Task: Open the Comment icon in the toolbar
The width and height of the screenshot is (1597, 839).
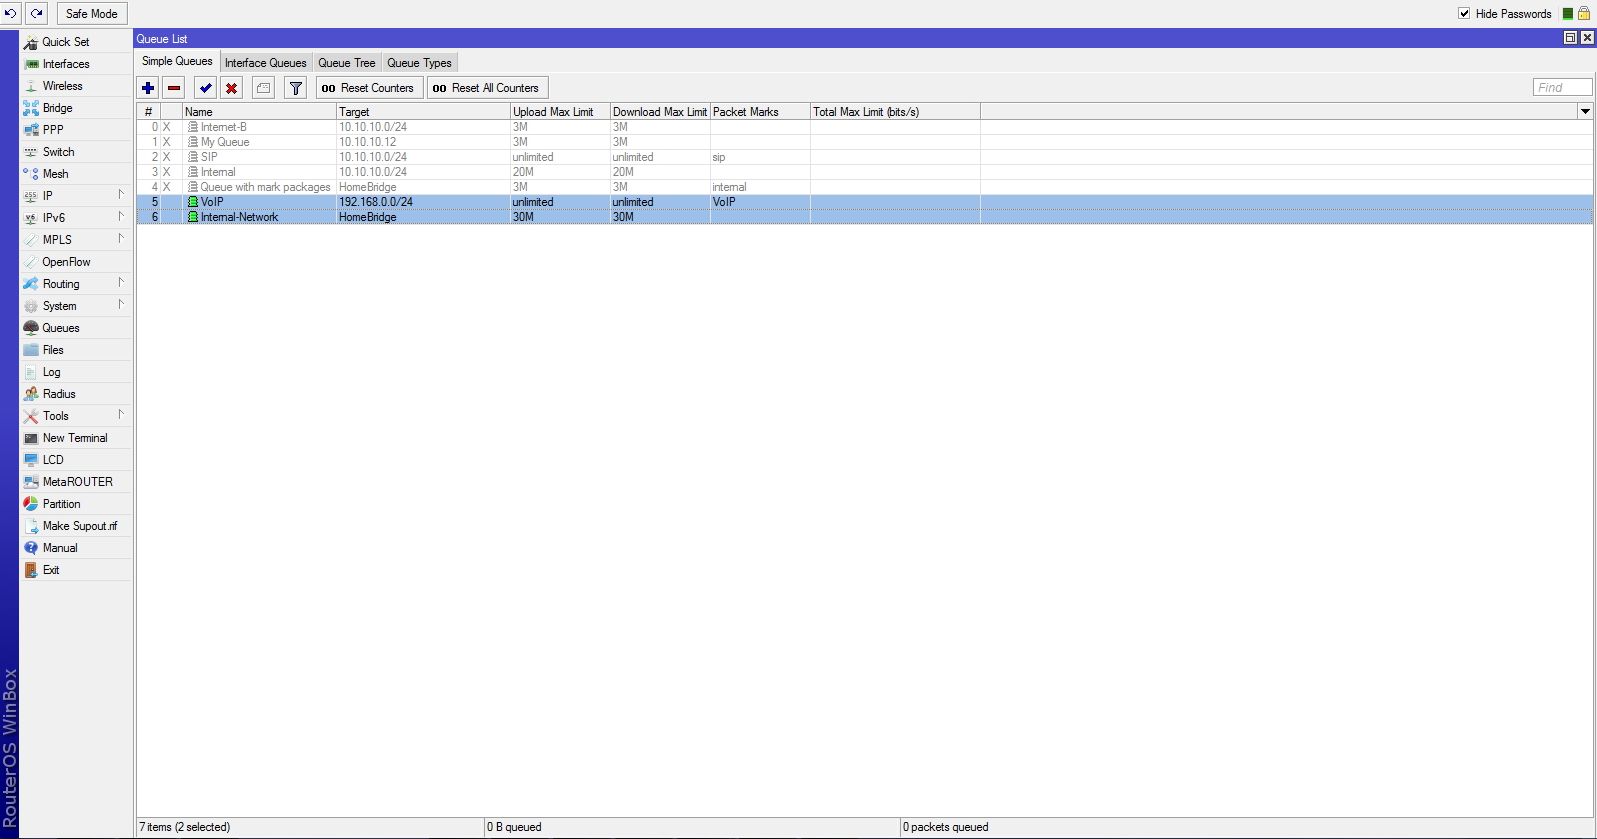Action: [x=263, y=88]
